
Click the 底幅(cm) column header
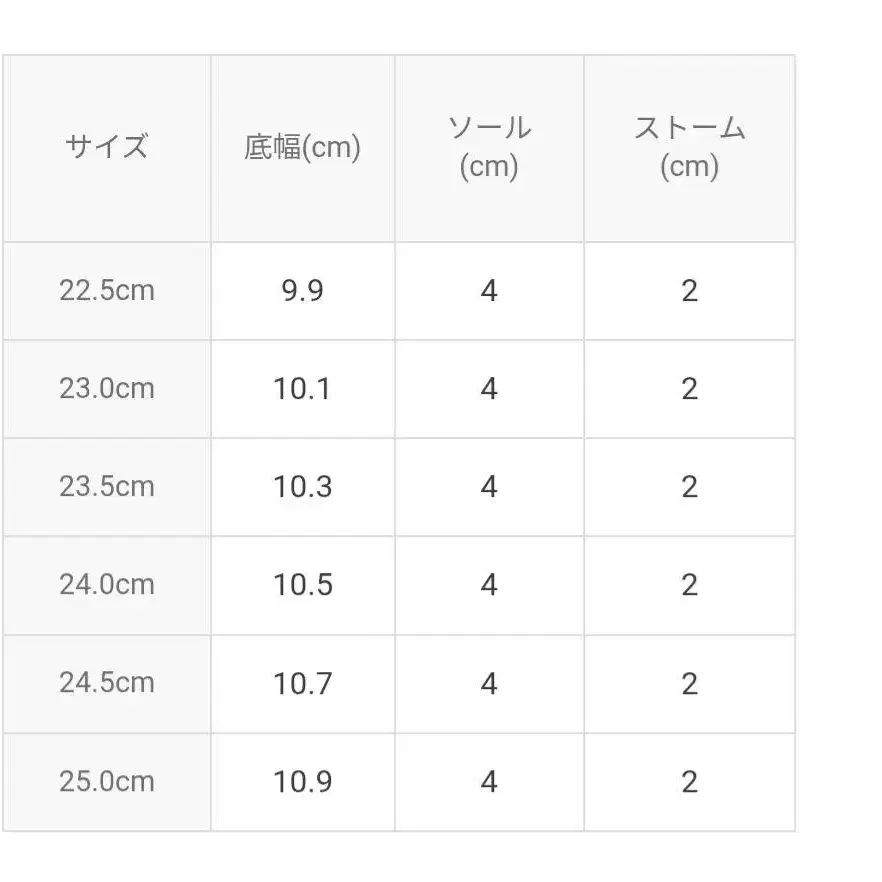click(x=302, y=148)
